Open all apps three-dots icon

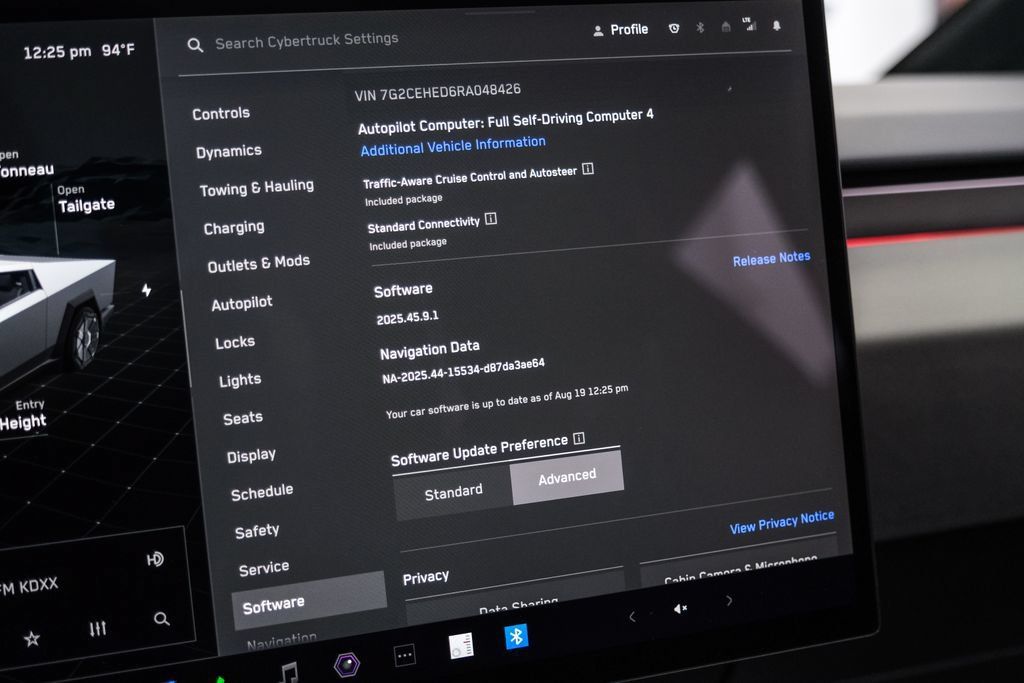pyautogui.click(x=404, y=655)
